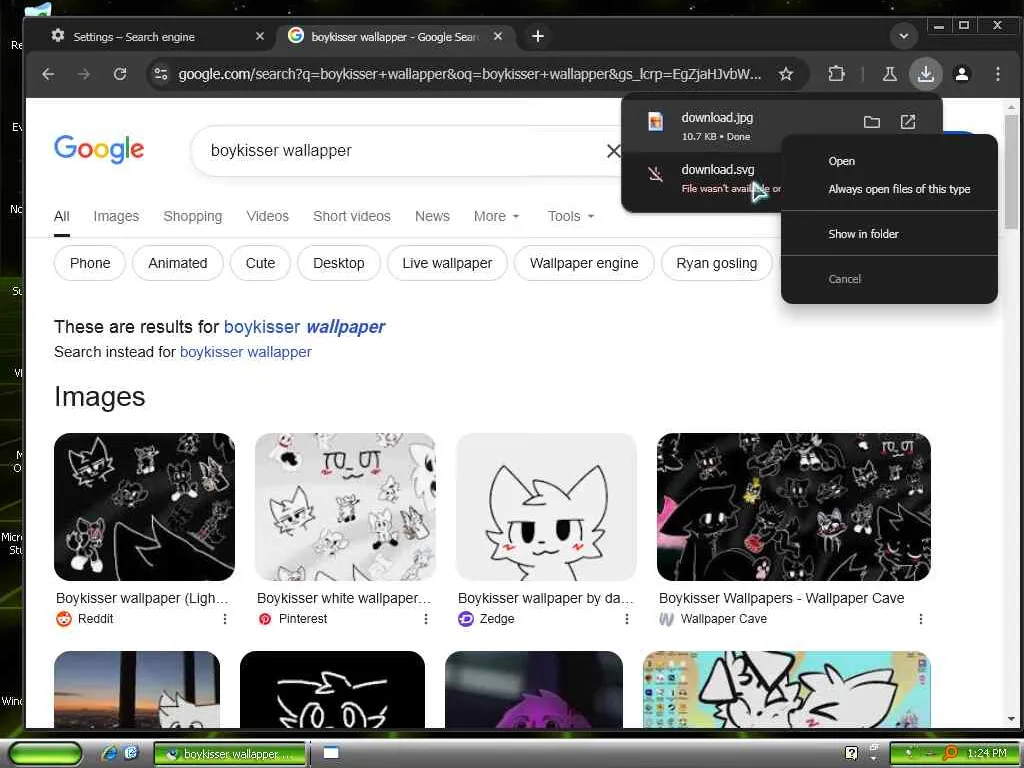
Task: Click the browser back arrow
Action: point(48,74)
